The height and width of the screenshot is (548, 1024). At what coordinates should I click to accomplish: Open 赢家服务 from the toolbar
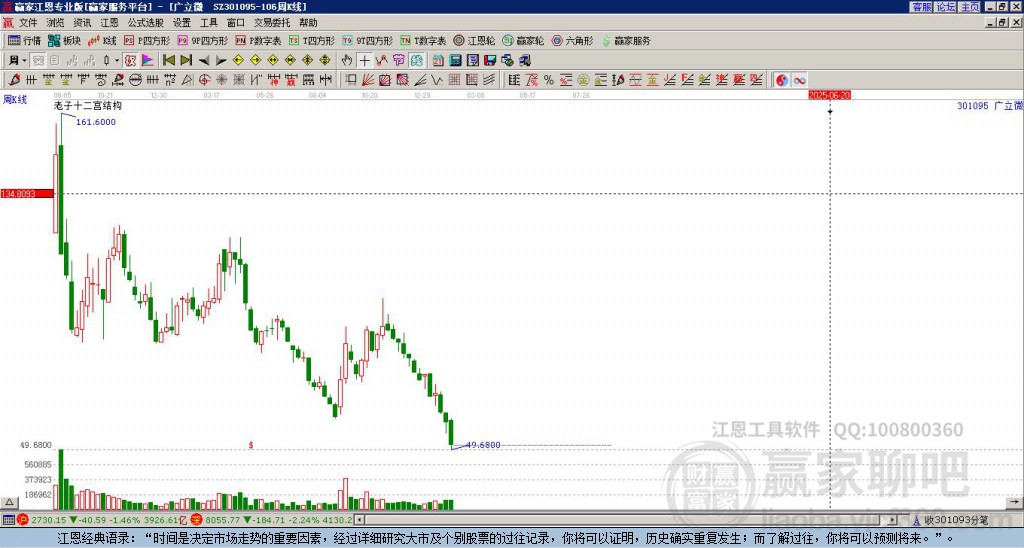(x=626, y=40)
